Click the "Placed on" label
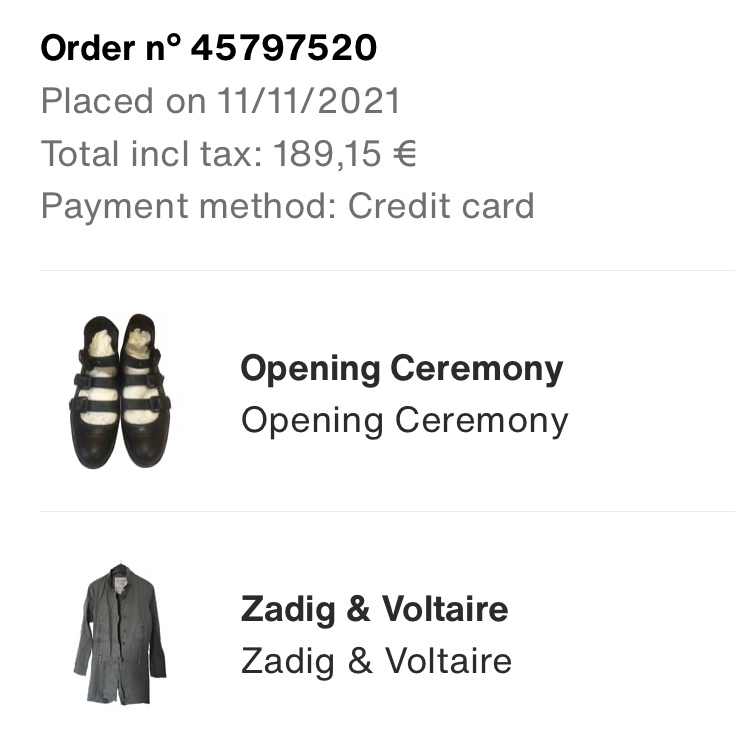The height and width of the screenshot is (749, 735). (x=124, y=101)
